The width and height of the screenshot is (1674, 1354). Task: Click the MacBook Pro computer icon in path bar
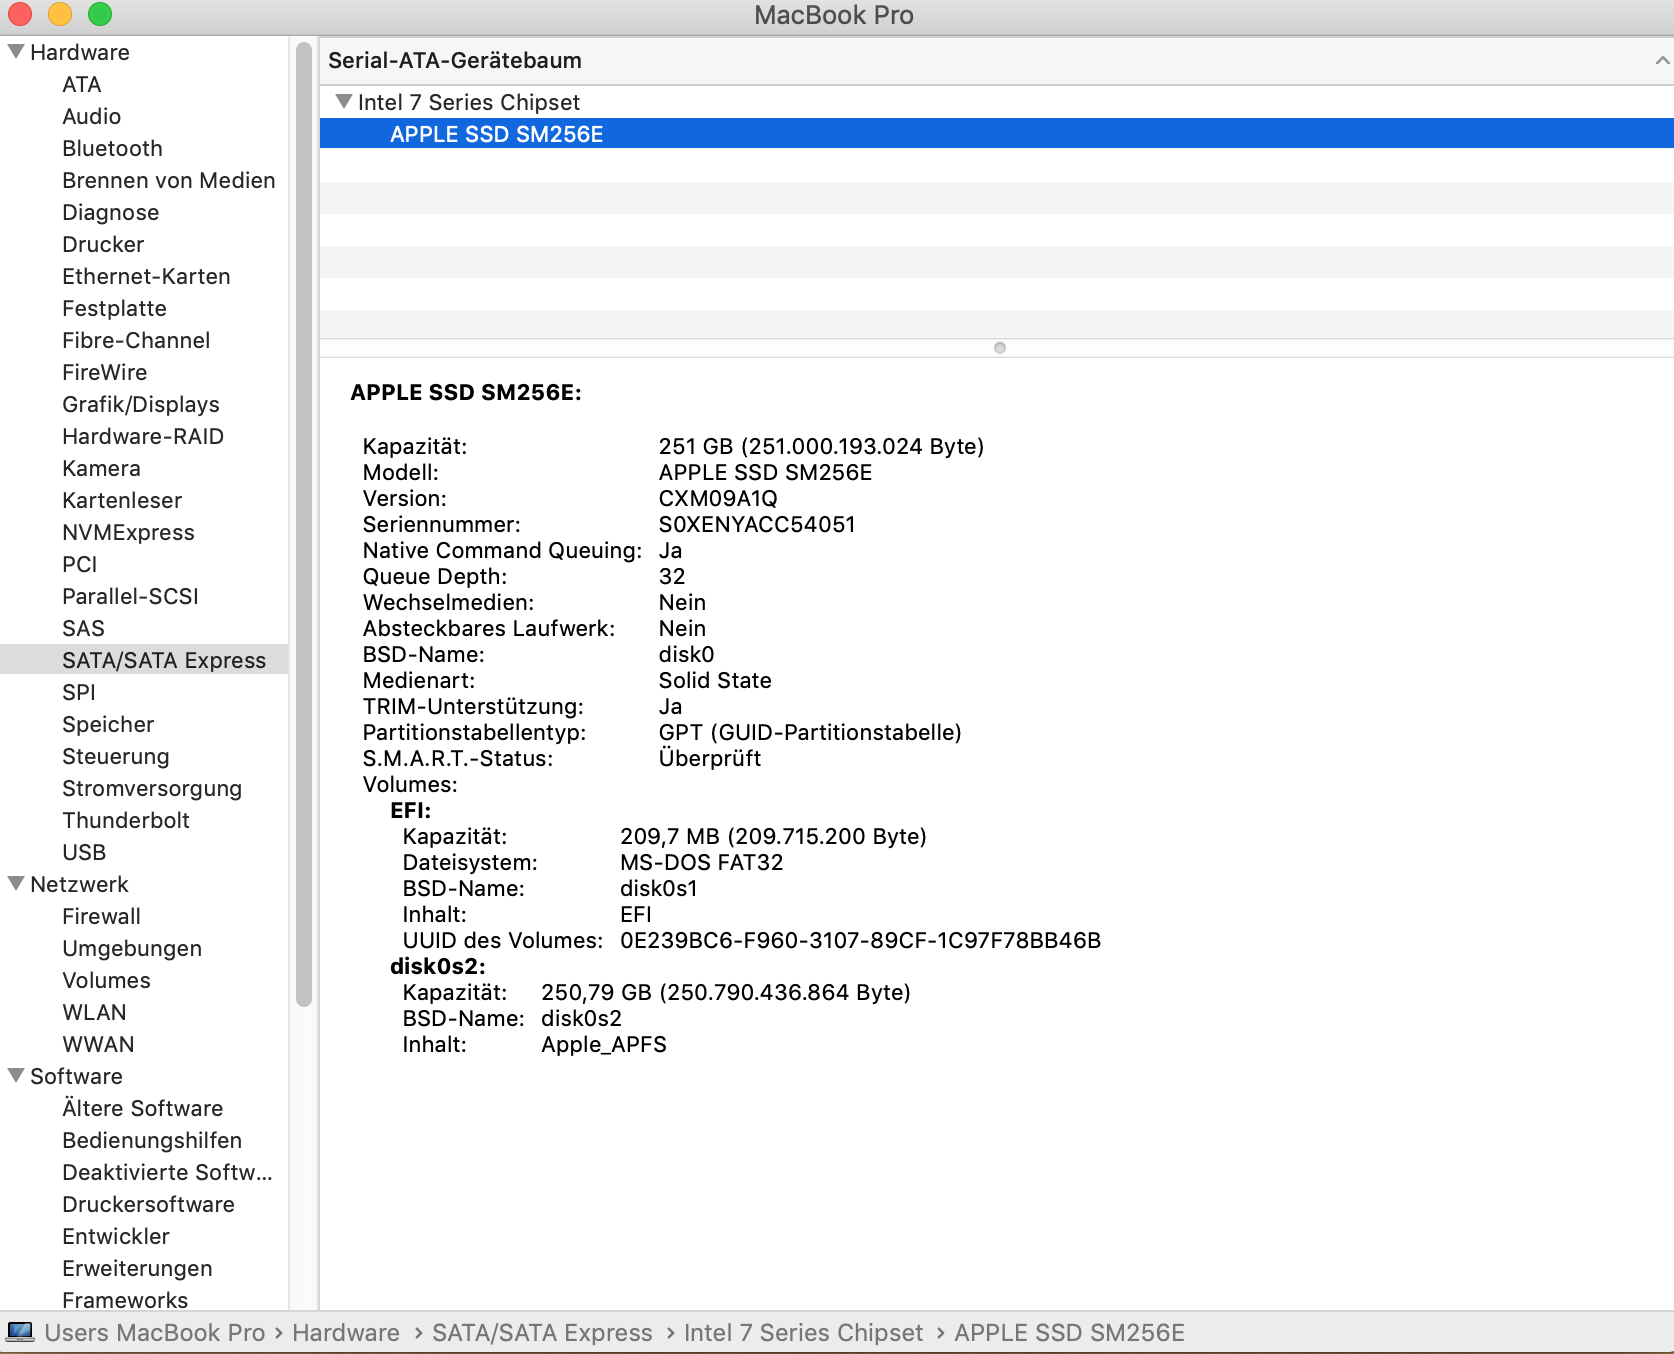20,1333
